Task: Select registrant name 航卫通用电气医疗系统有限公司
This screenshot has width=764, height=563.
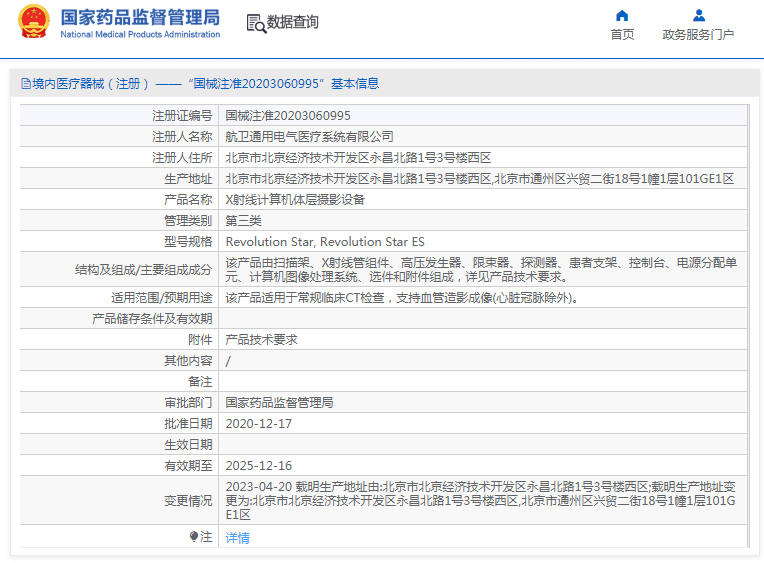Action: point(309,136)
